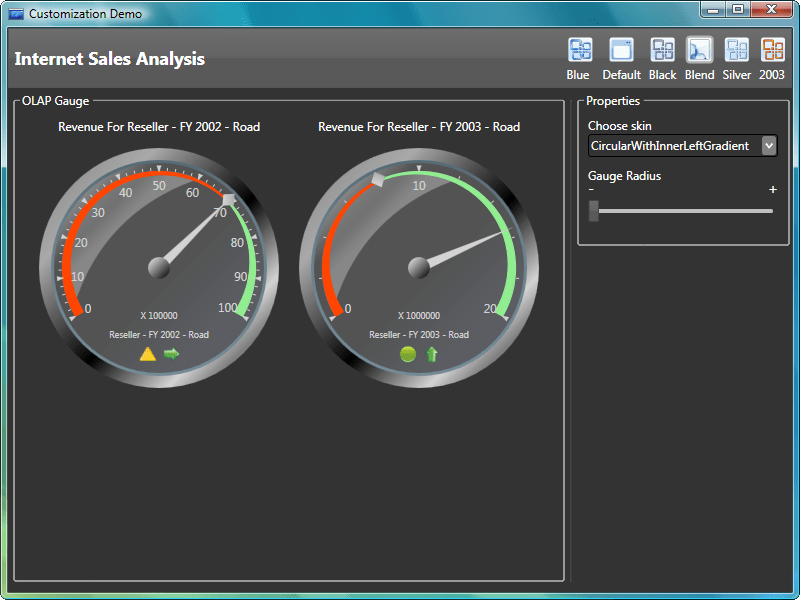Click the Revenue For Reseller FY 2002 title
The width and height of the screenshot is (800, 600).
click(159, 127)
